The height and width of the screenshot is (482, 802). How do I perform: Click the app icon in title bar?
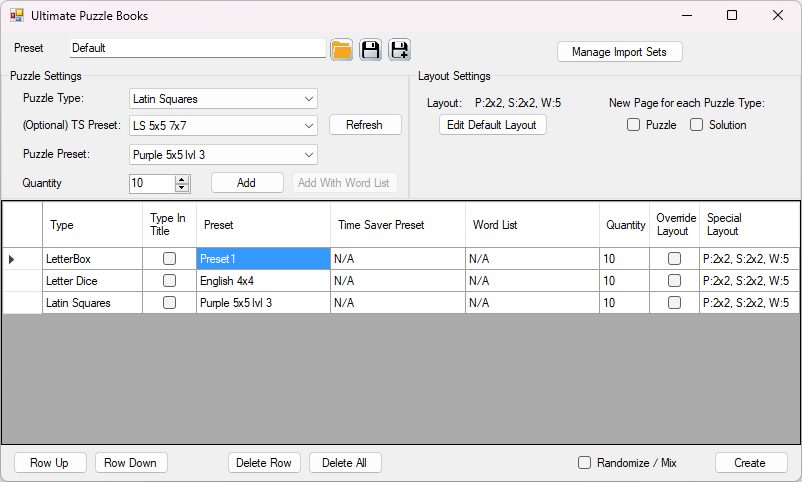pyautogui.click(x=16, y=16)
